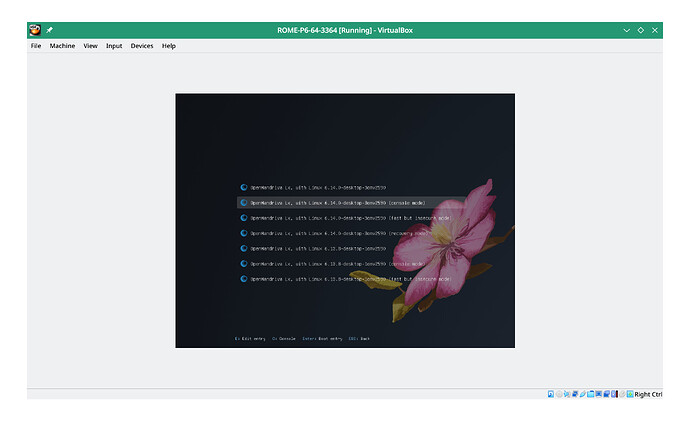Select the first OpenMandriva 6.14.0 boot entry
690x430 pixels.
318,187
